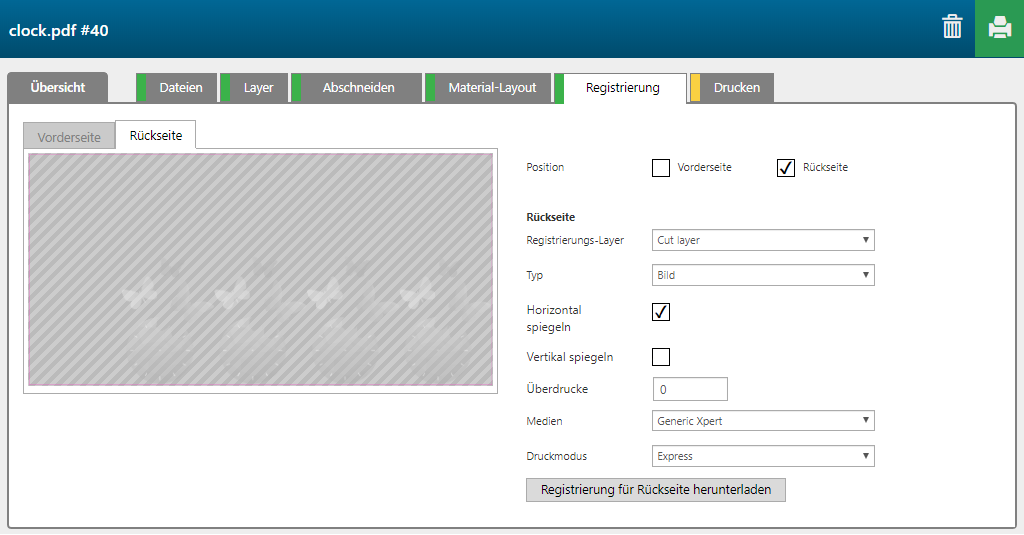The width and height of the screenshot is (1024, 535).
Task: Click the striped Rückseite preview image
Action: 260,270
